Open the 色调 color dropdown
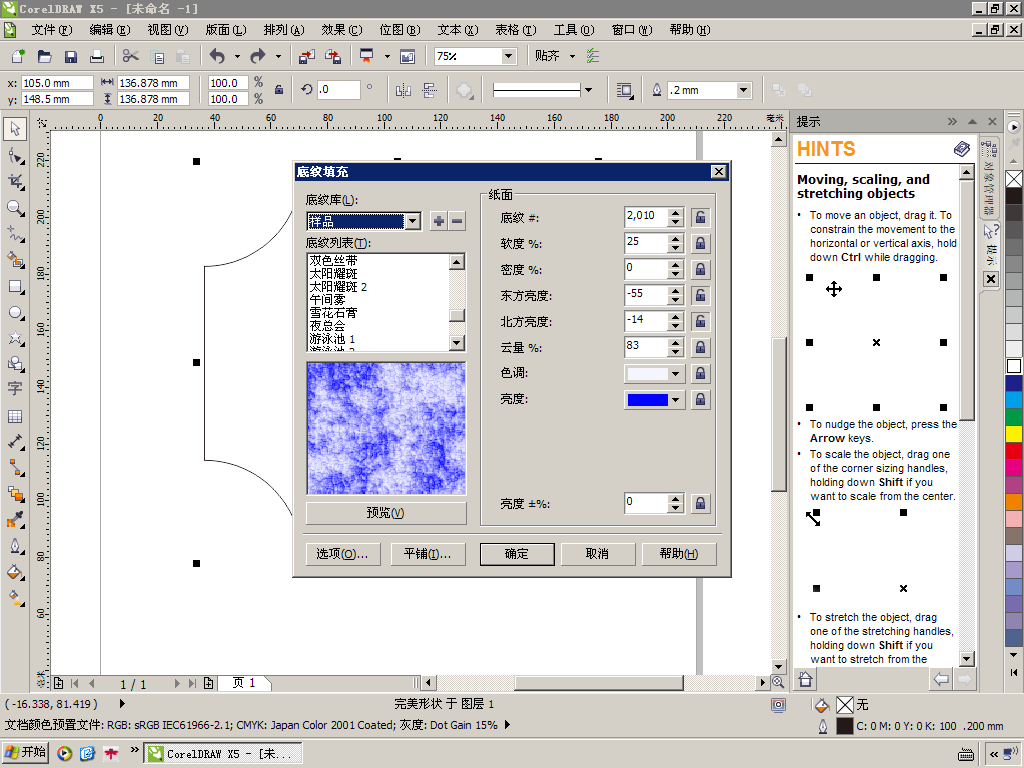 click(676, 374)
